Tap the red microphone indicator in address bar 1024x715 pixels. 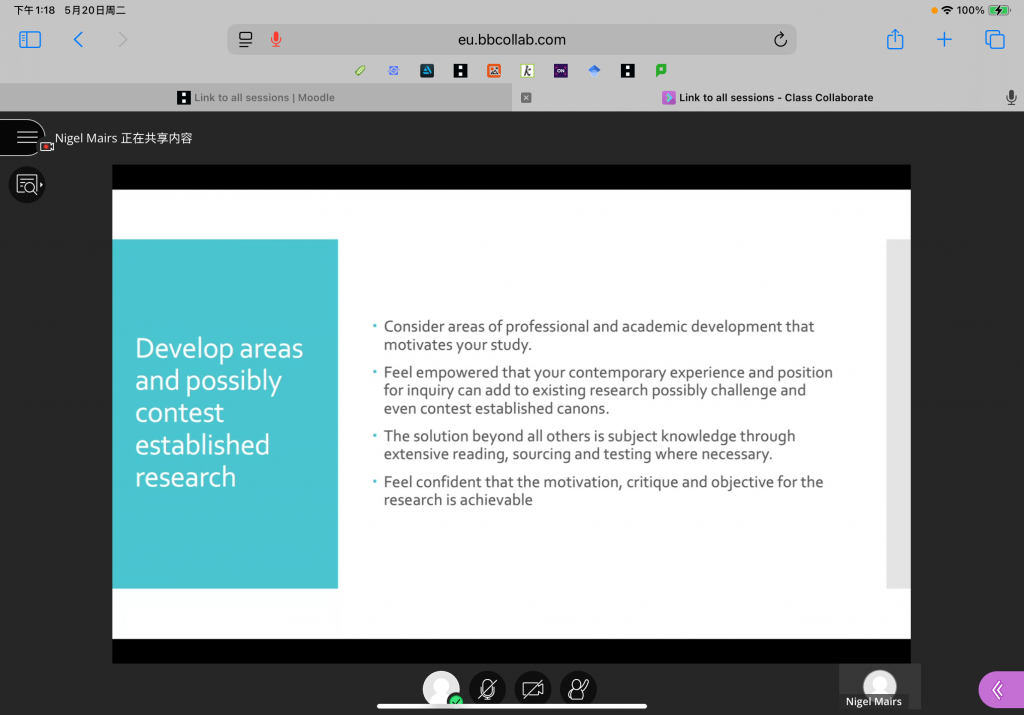276,40
